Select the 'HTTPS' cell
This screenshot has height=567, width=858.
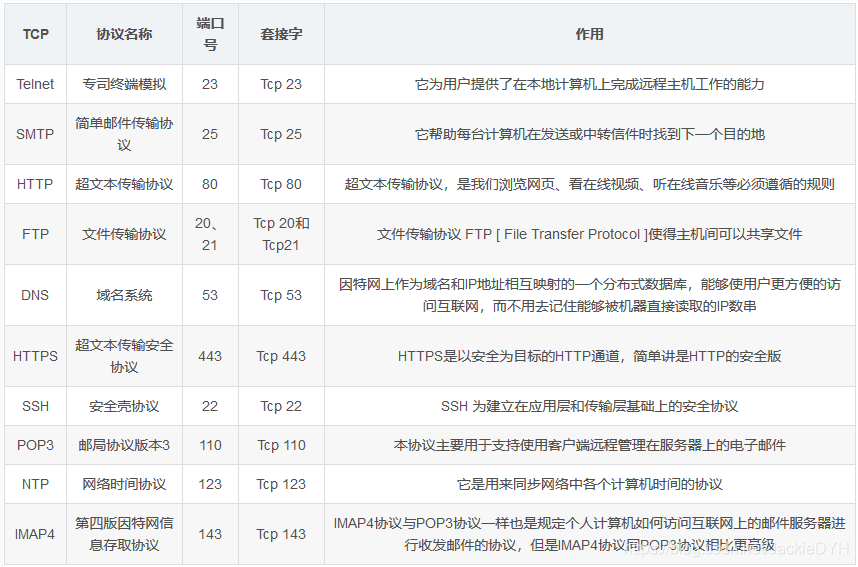[x=36, y=356]
